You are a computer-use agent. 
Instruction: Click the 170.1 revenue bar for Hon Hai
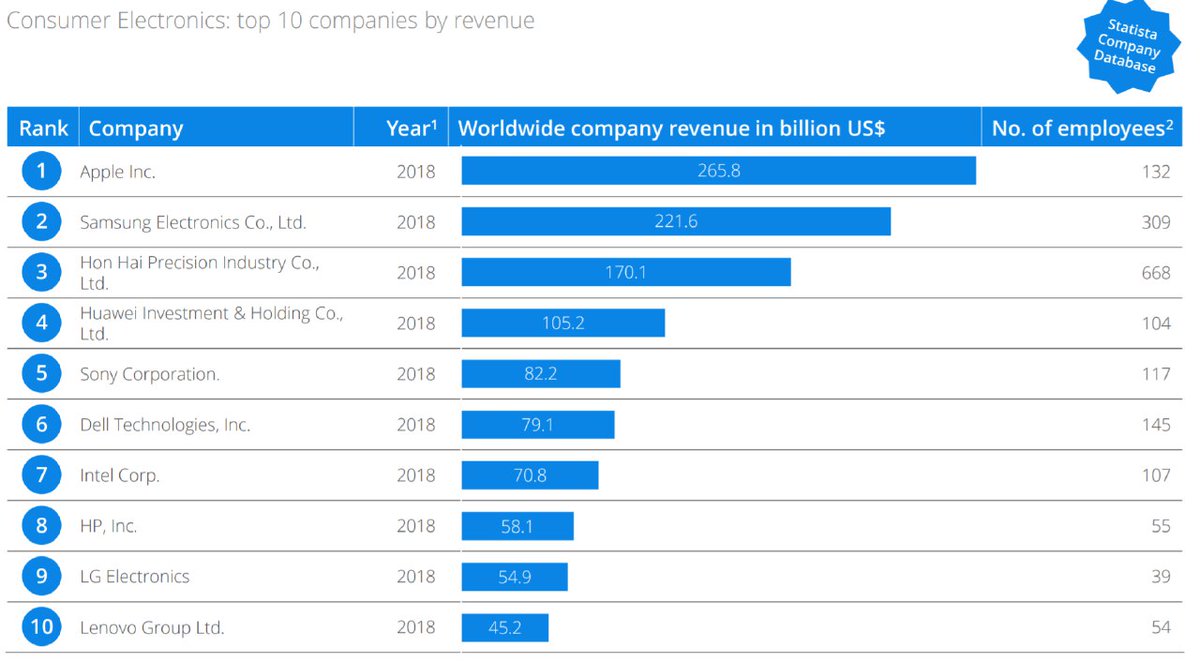pyautogui.click(x=626, y=272)
